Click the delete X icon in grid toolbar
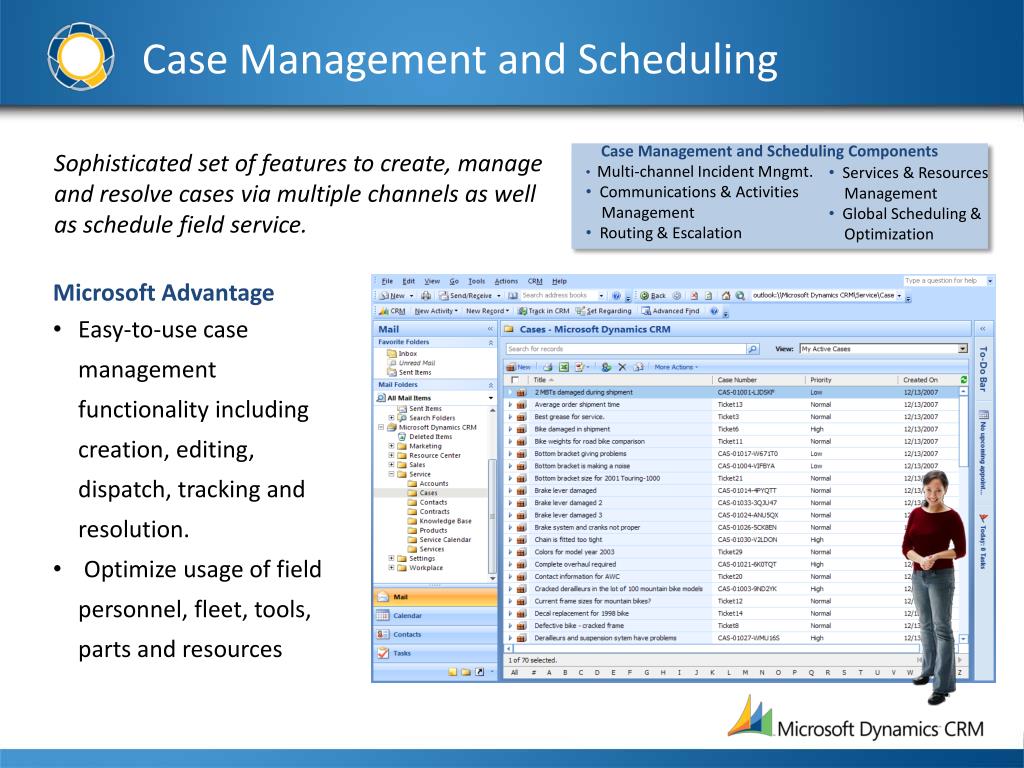The height and width of the screenshot is (768, 1024). [622, 367]
